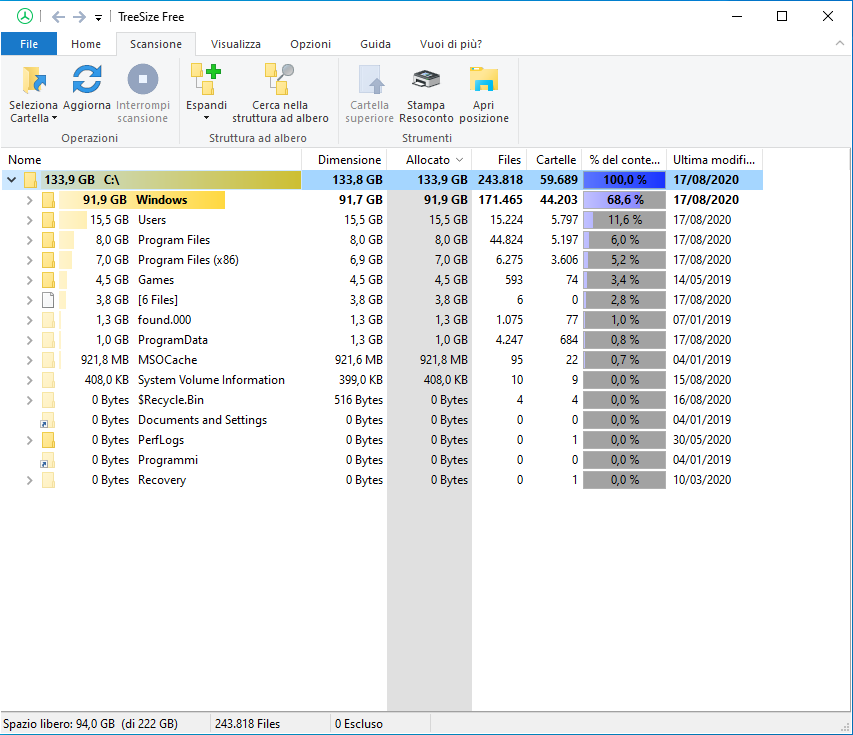
Task: Click the Cartella superiore icon
Action: 372,80
